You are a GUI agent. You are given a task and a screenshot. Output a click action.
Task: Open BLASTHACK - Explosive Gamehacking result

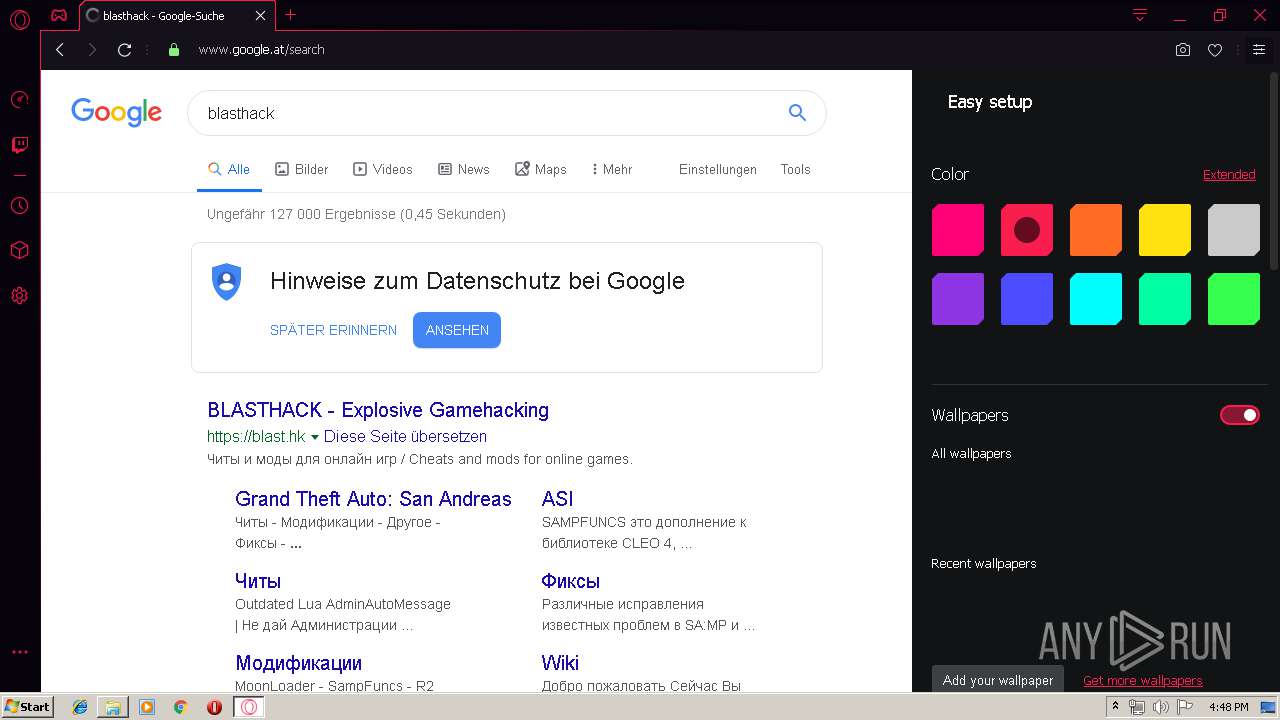click(x=378, y=410)
